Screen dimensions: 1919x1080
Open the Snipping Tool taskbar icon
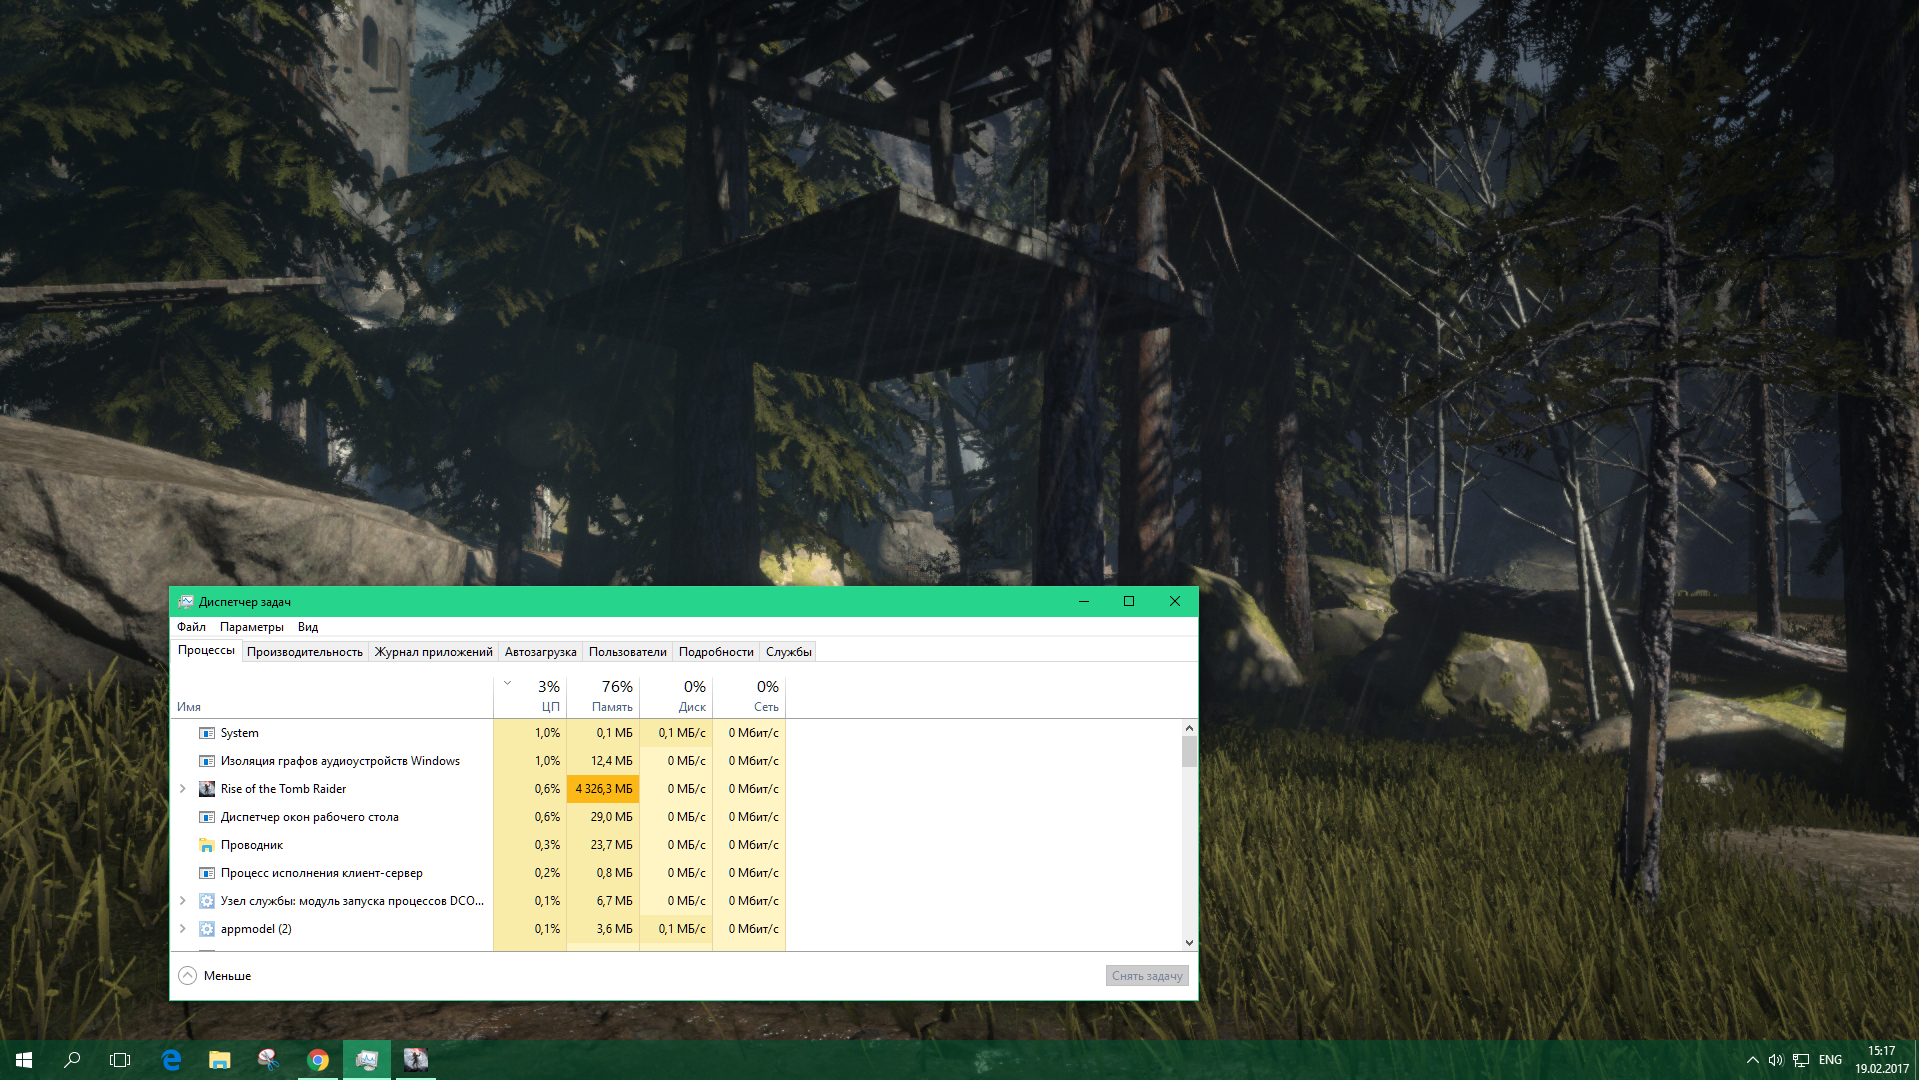pyautogui.click(x=269, y=1060)
